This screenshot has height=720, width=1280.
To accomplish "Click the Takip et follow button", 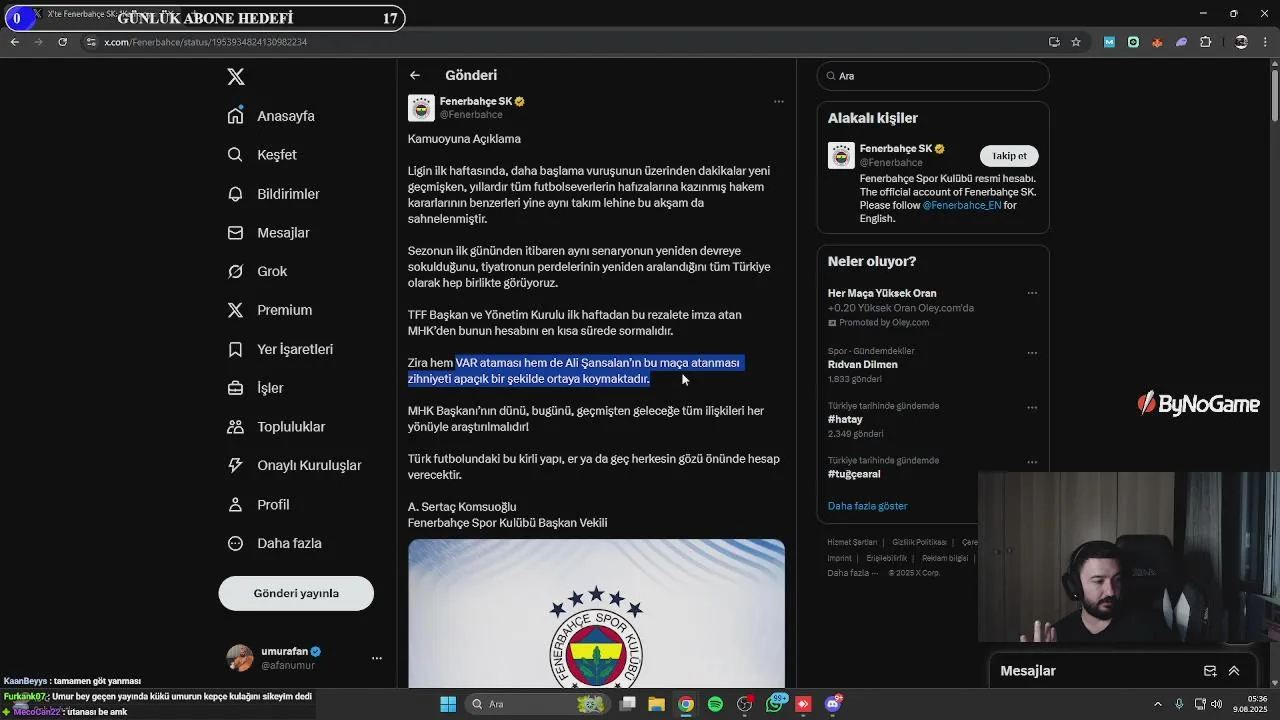I will coord(1009,156).
